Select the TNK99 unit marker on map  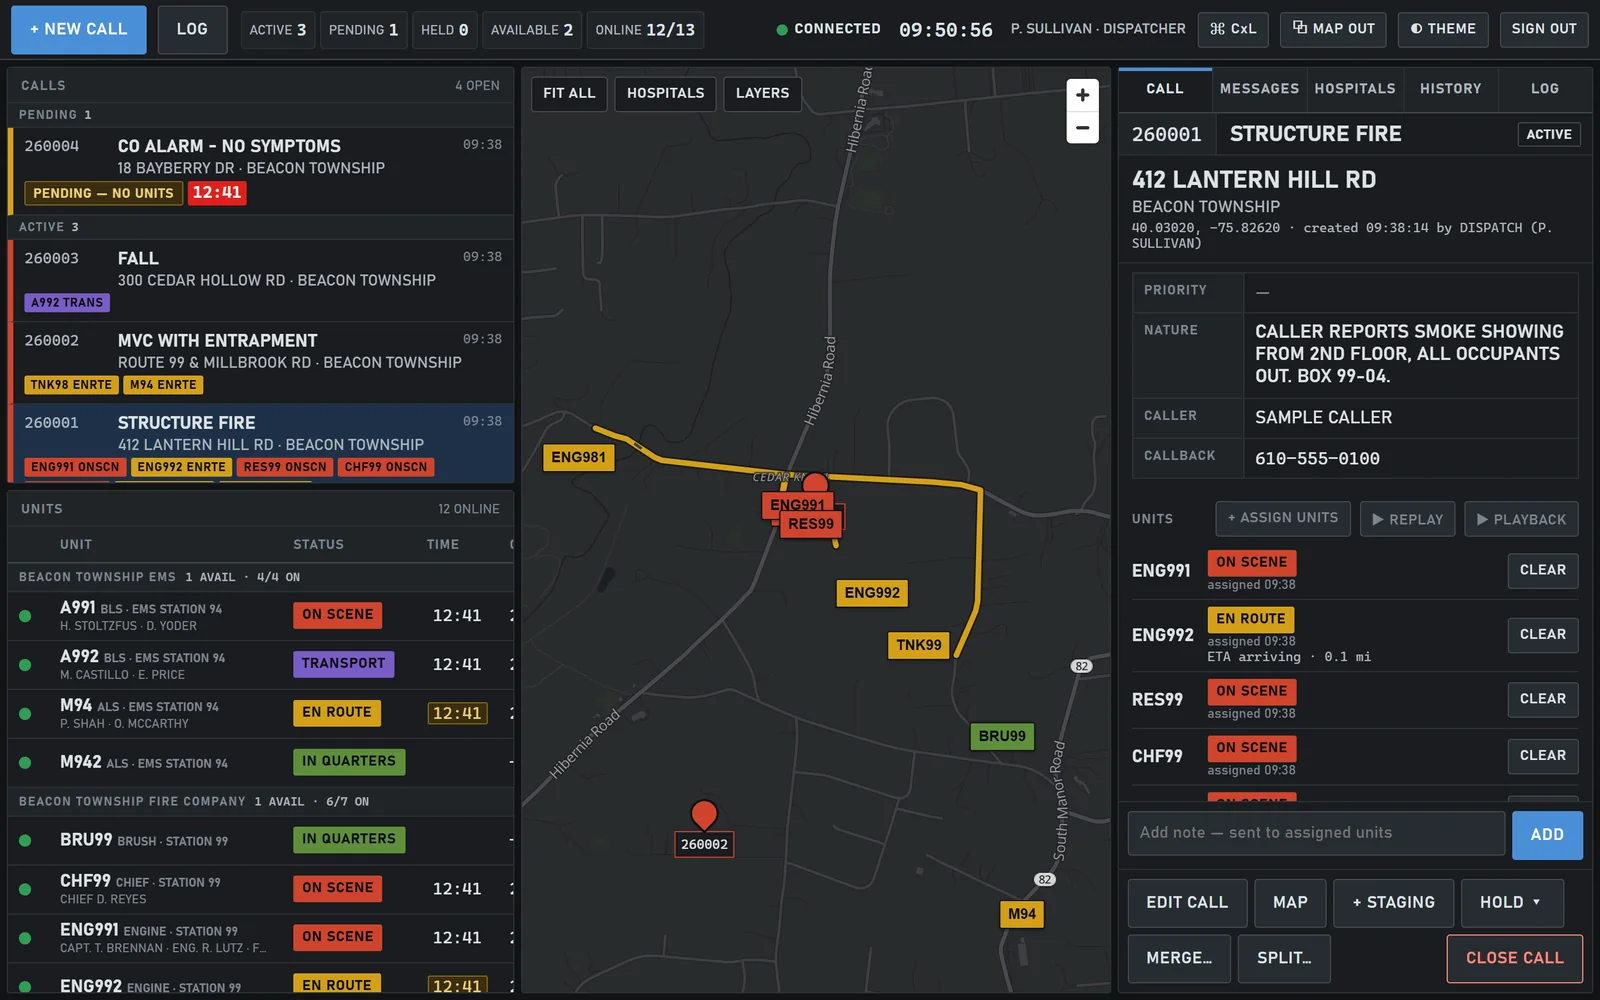click(919, 645)
